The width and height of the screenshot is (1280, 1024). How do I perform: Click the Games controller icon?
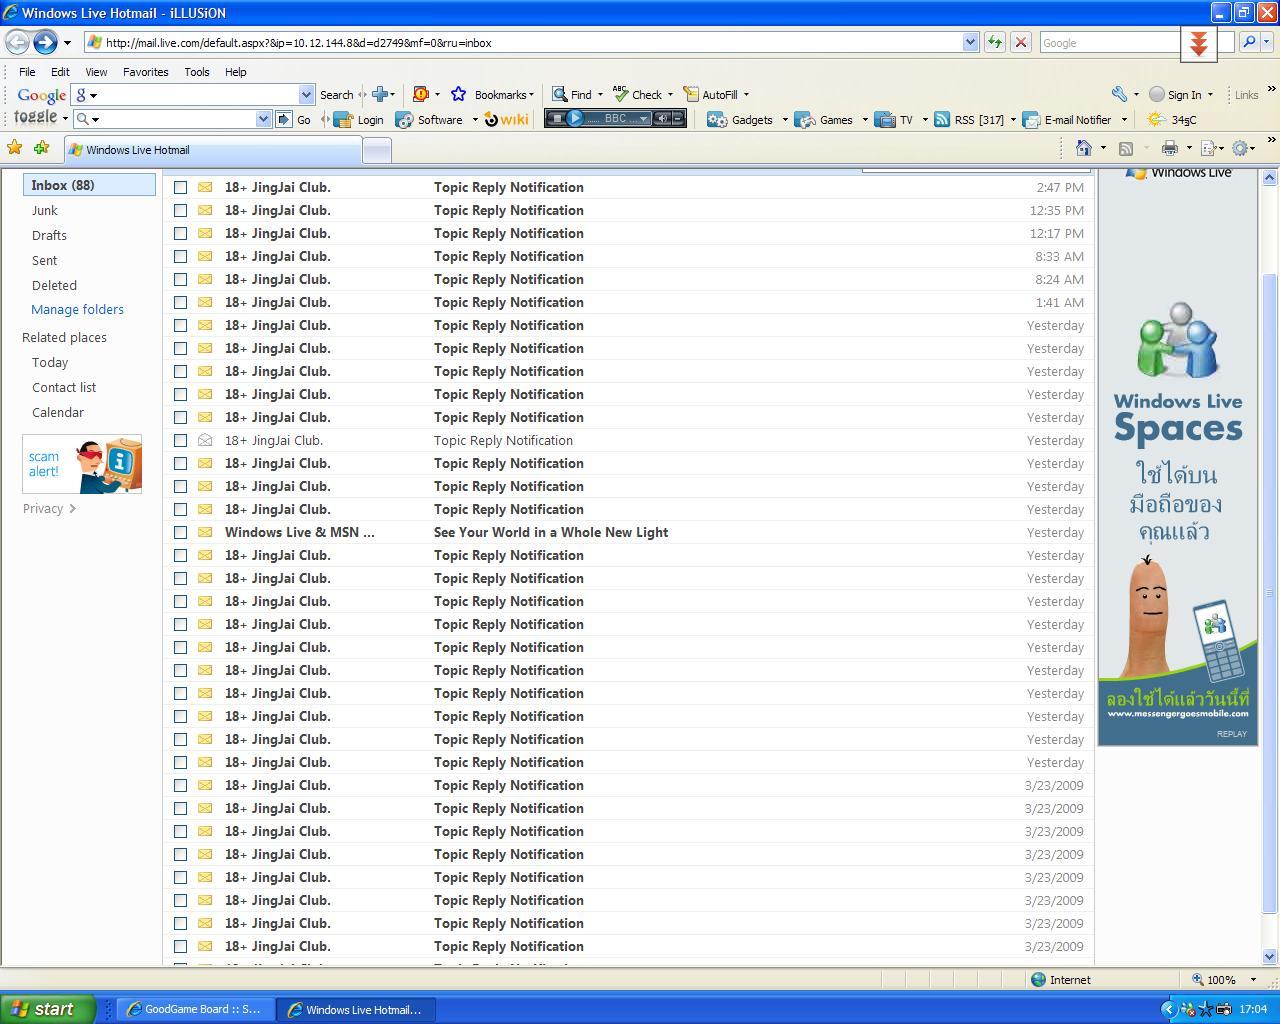tap(805, 119)
